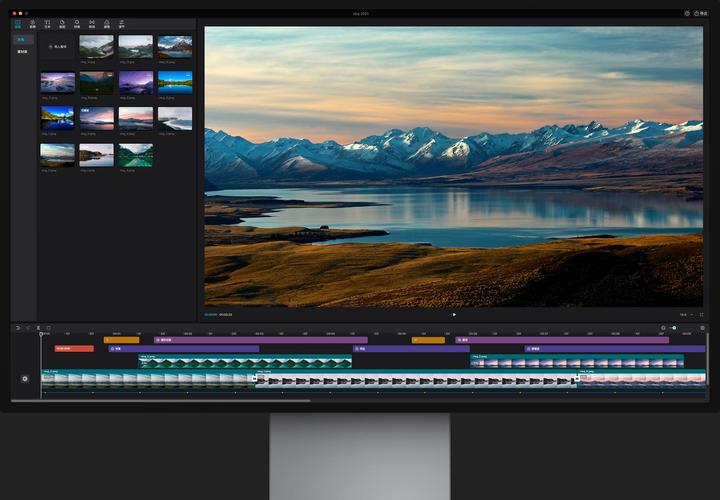
Task: Select the white foggy landscape thumbnail
Action: pos(175,118)
